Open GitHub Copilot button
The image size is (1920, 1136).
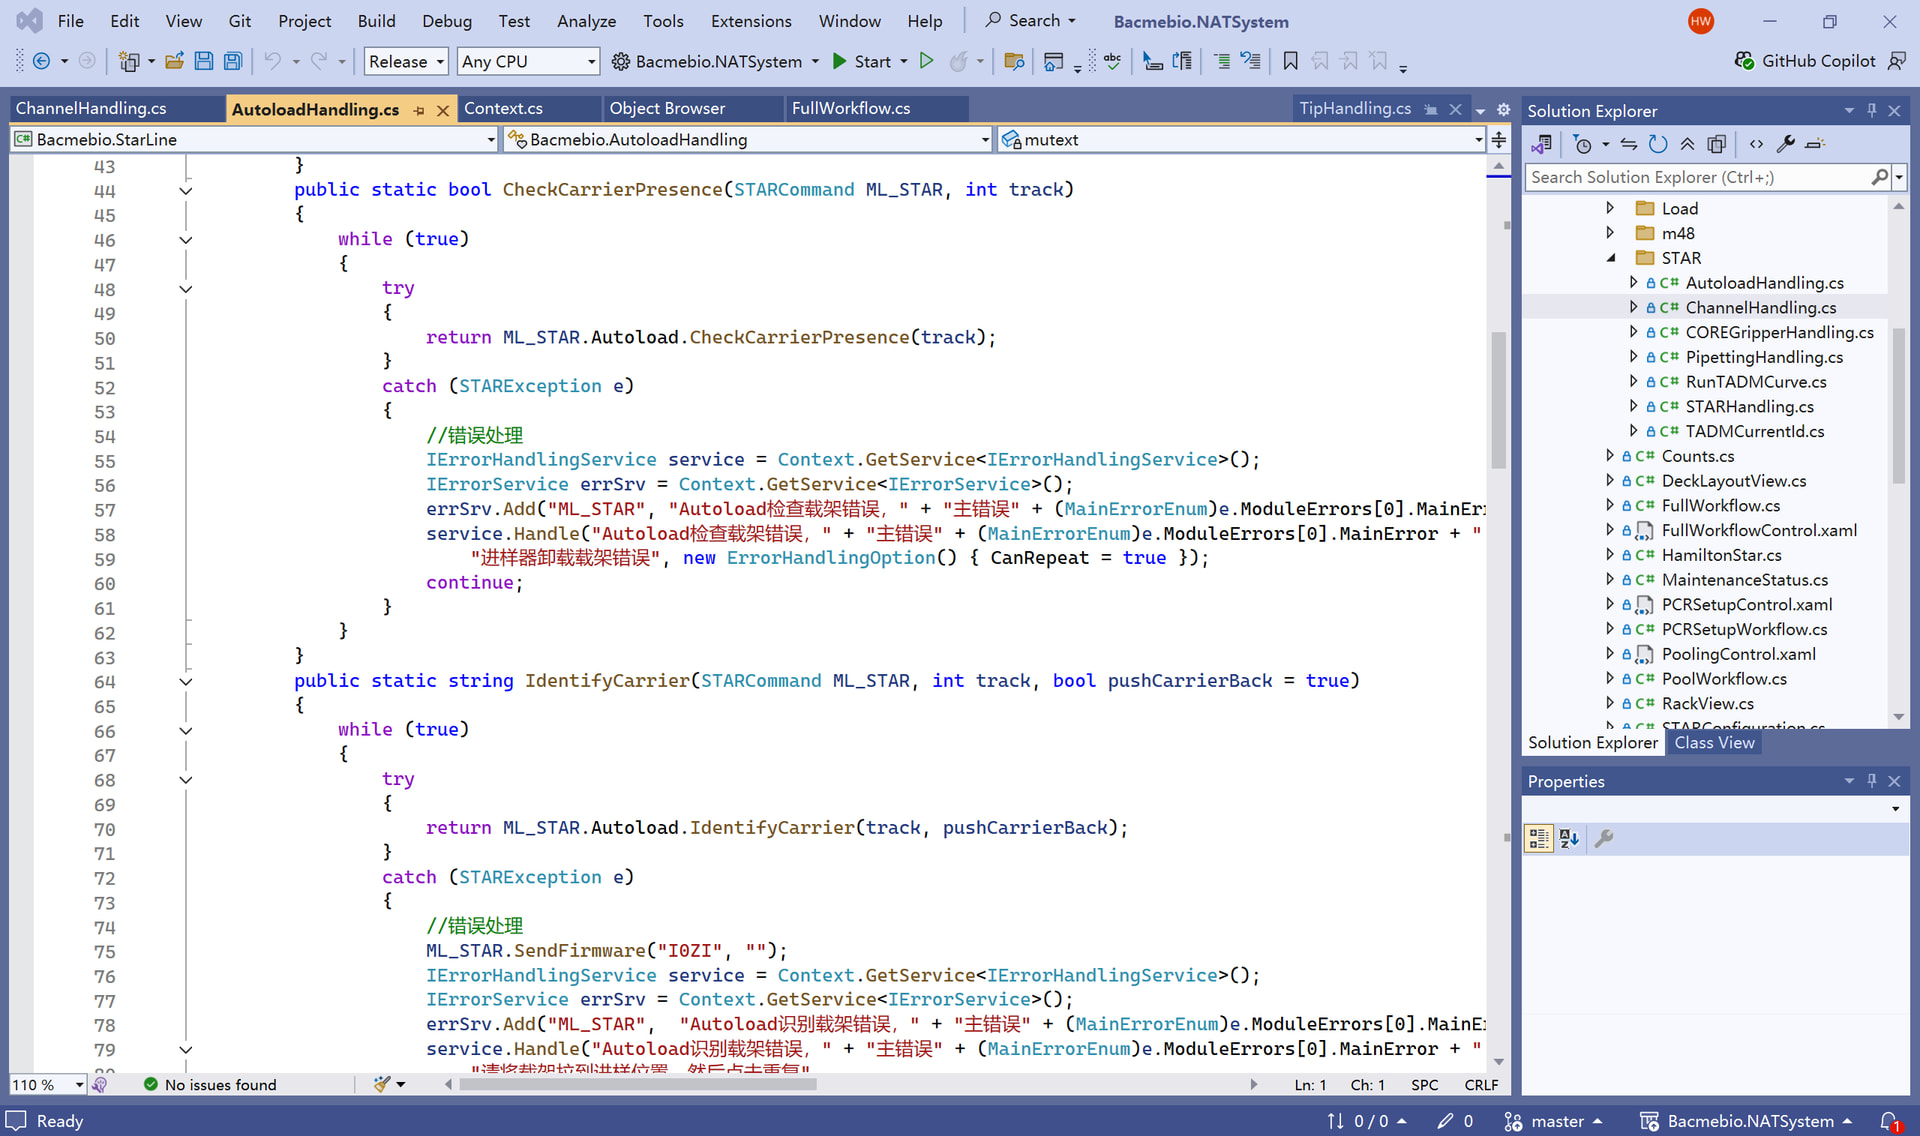tap(1806, 62)
